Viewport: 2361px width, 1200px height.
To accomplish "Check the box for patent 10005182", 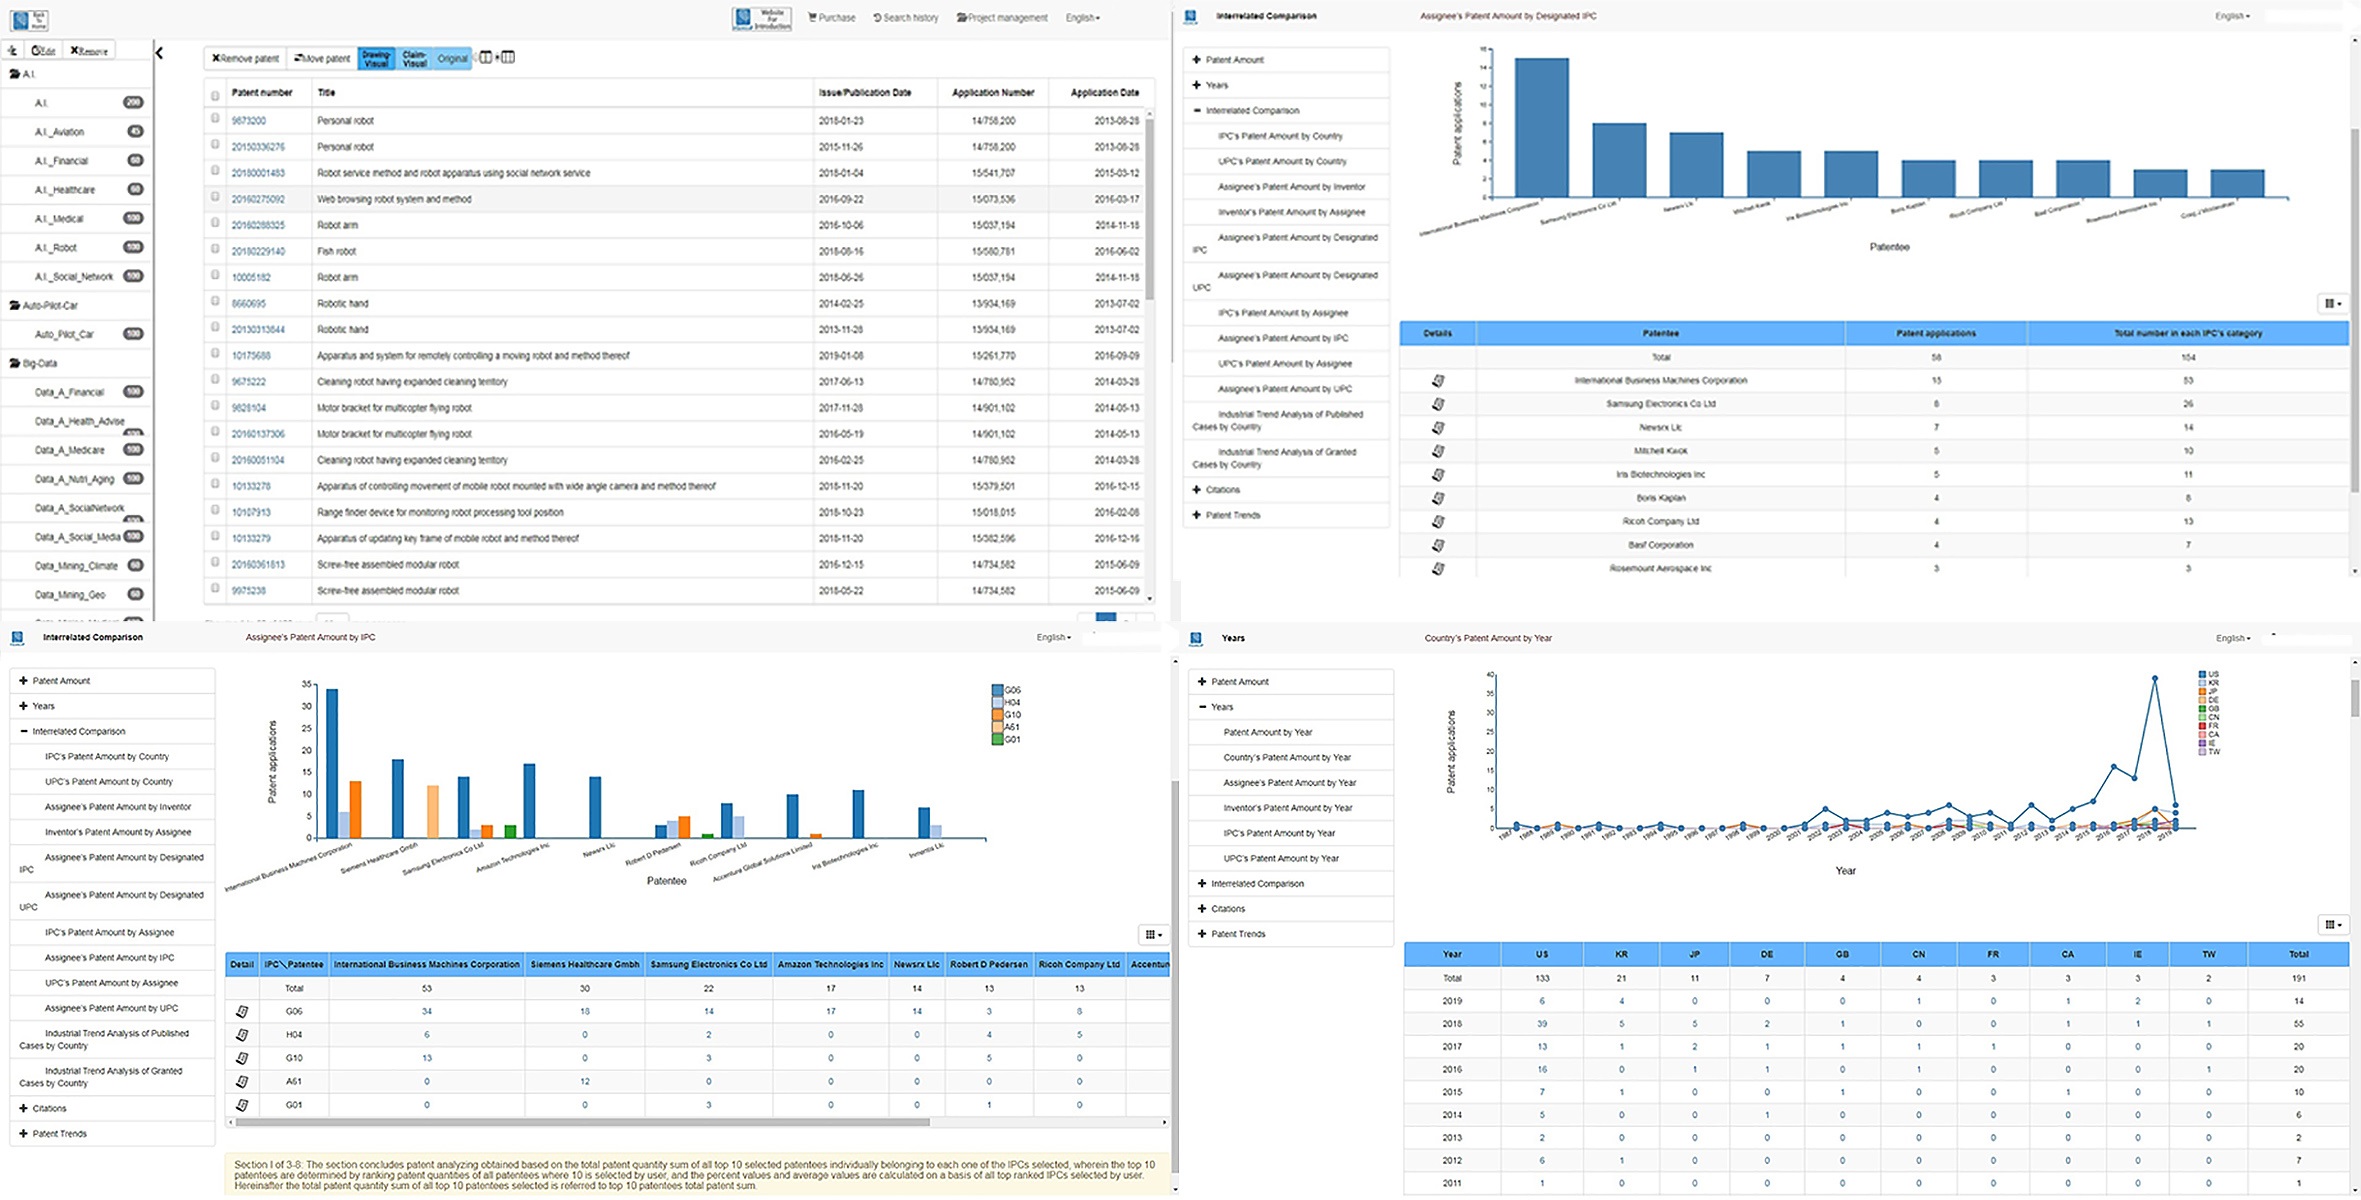I will click(x=215, y=275).
